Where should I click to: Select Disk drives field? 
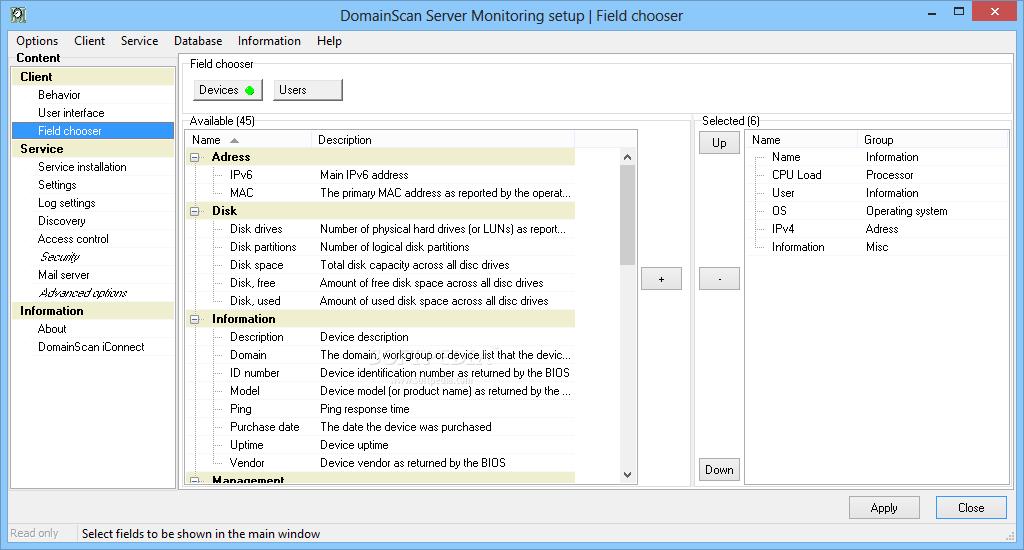(x=256, y=229)
